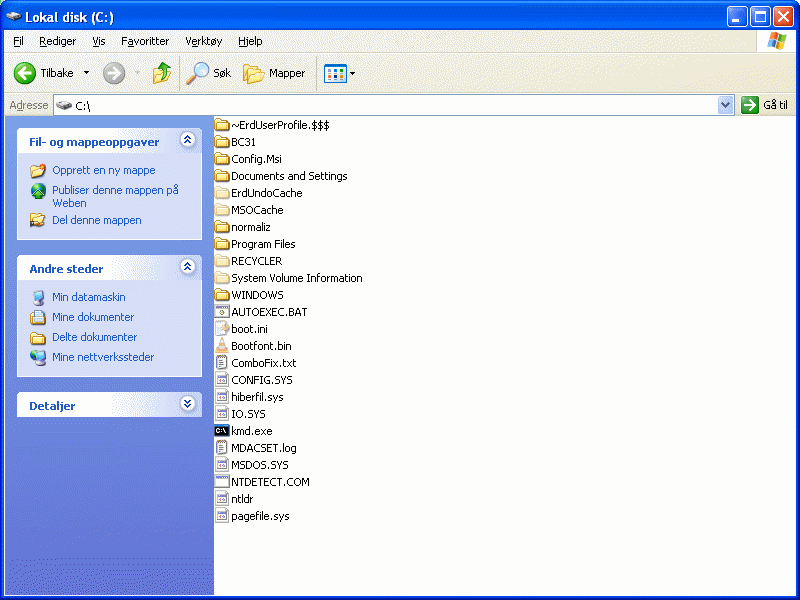Viewport: 800px width, 600px height.
Task: Open the Hjelp menu
Action: point(250,41)
